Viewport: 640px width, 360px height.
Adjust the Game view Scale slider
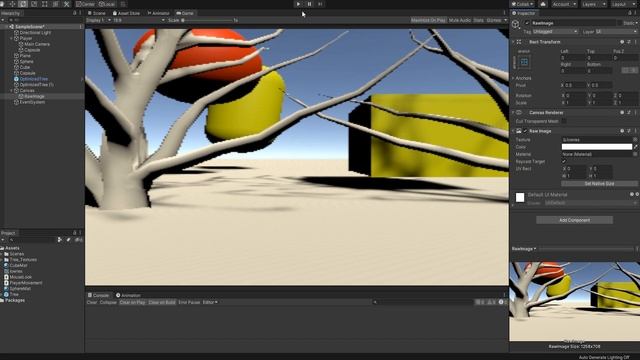(207, 20)
